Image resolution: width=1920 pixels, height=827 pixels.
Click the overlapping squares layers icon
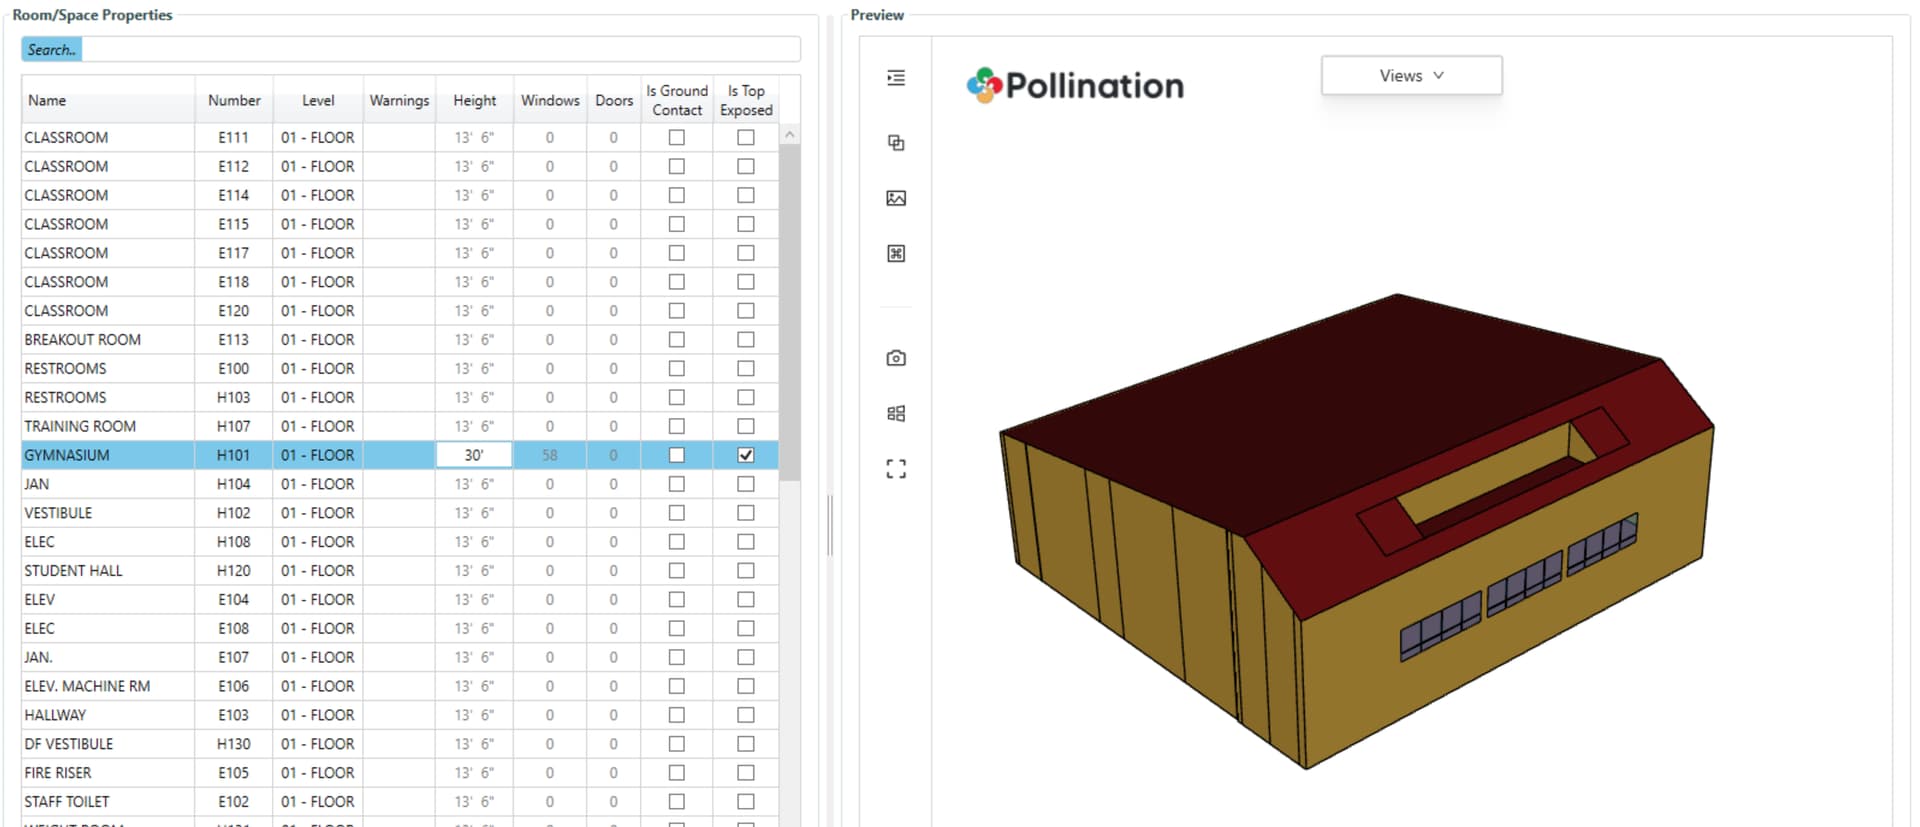896,143
